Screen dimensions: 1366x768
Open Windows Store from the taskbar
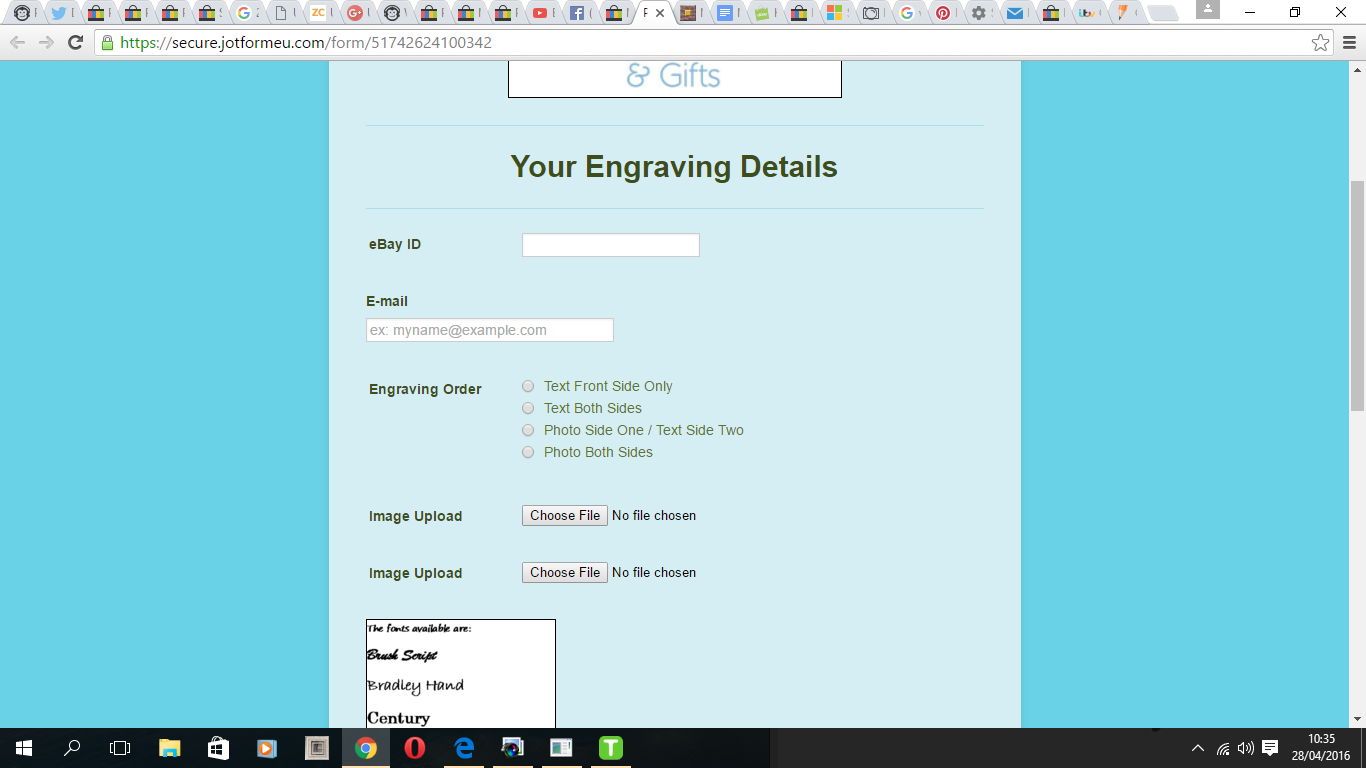click(x=218, y=748)
